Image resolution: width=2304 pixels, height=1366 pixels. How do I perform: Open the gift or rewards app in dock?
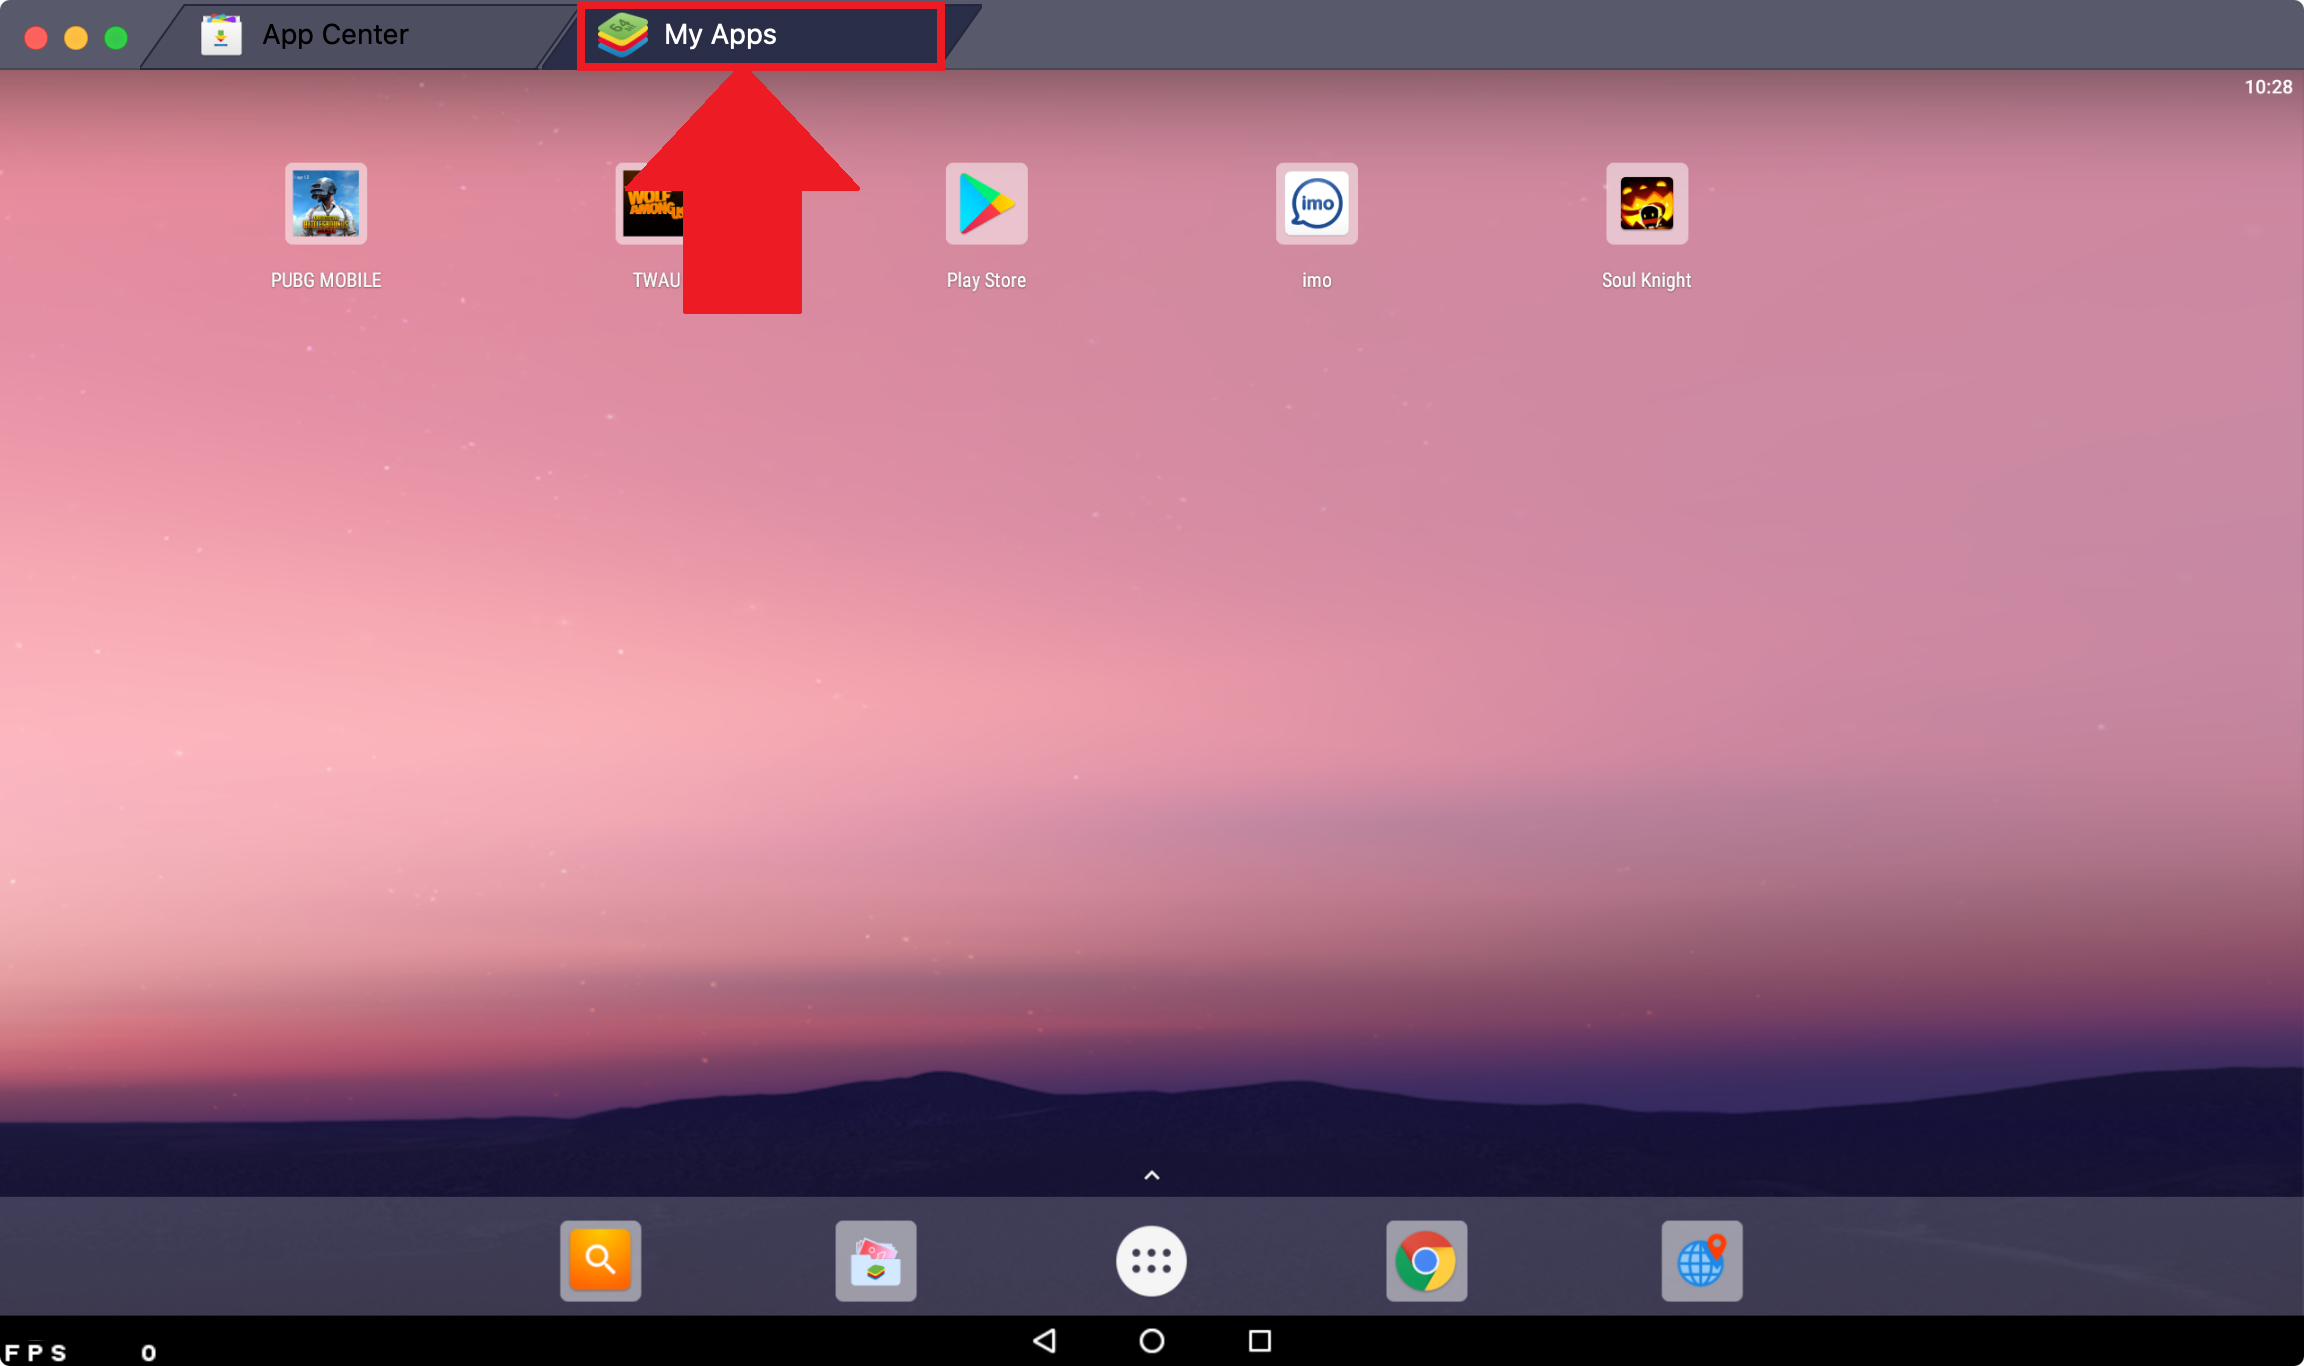(875, 1259)
